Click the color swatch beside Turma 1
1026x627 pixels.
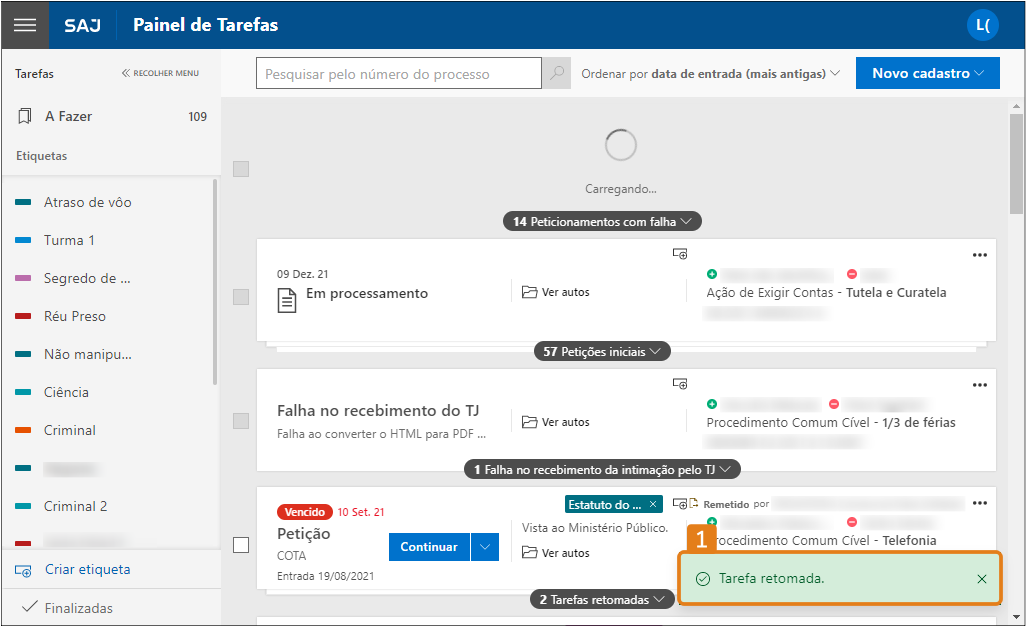click(22, 240)
